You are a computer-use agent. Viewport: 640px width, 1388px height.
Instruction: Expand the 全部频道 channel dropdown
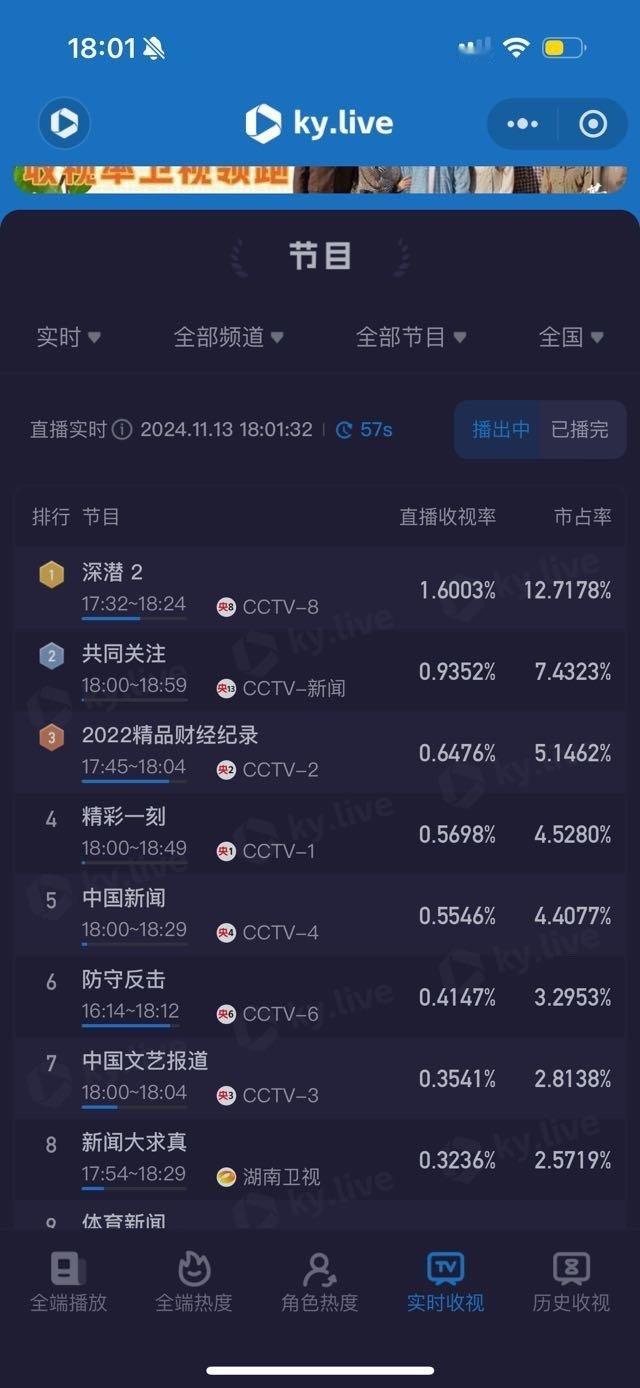point(229,338)
